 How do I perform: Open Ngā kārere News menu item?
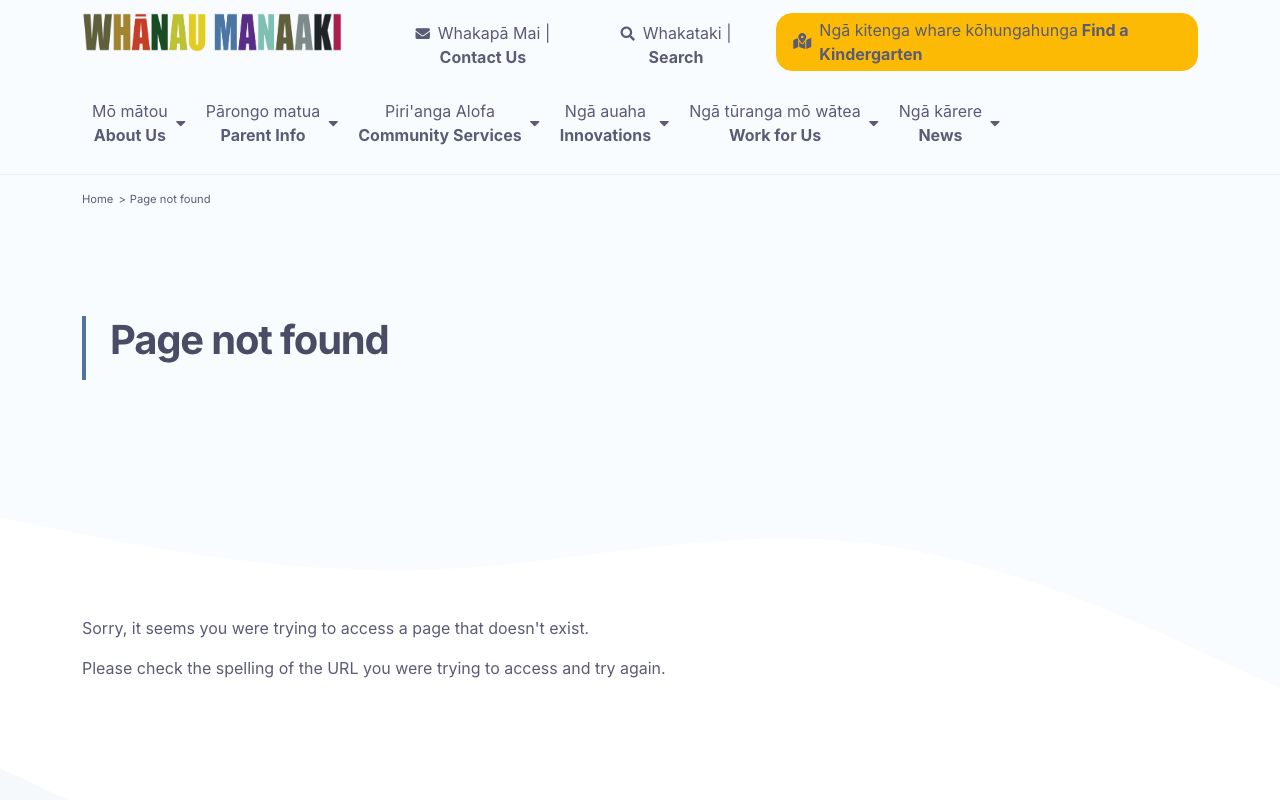tap(940, 123)
